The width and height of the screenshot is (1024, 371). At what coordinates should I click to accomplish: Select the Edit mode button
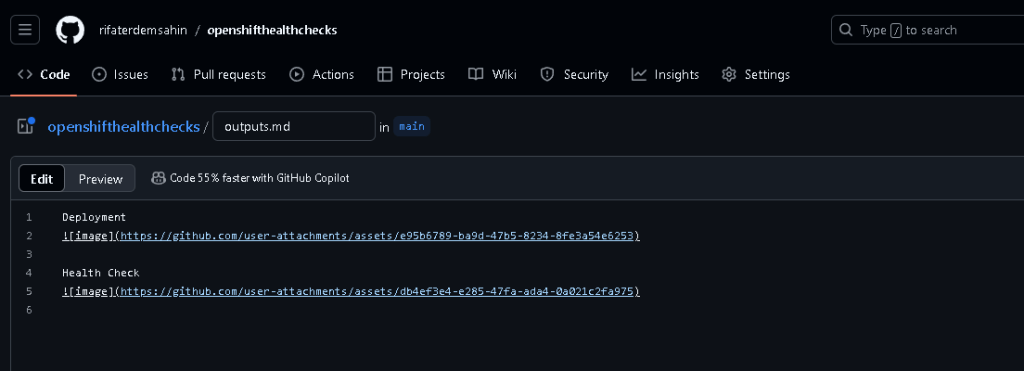pyautogui.click(x=42, y=178)
